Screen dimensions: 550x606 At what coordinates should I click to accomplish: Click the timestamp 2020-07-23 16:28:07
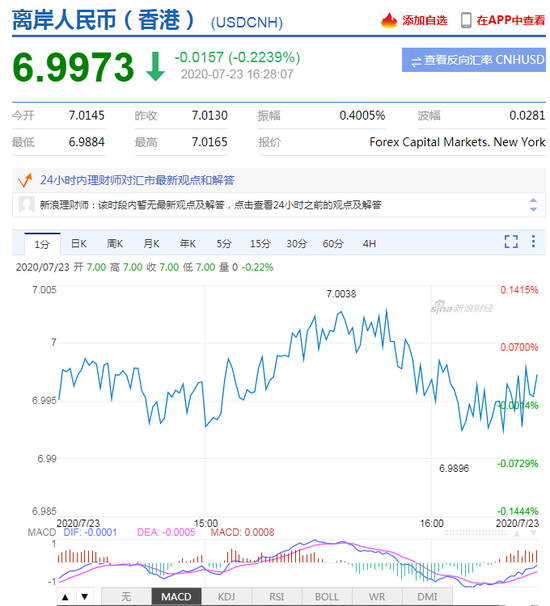[237, 74]
